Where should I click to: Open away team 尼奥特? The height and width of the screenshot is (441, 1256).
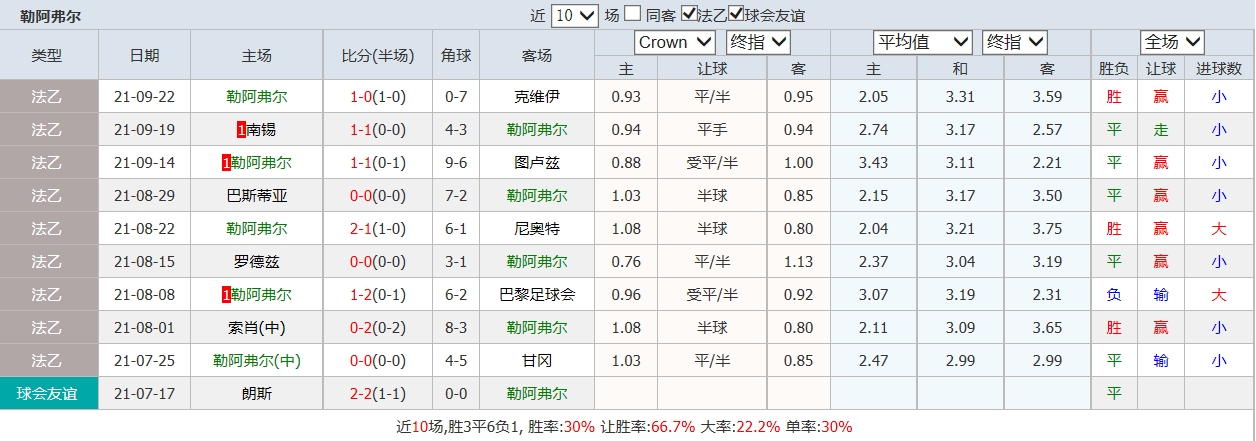(x=537, y=228)
